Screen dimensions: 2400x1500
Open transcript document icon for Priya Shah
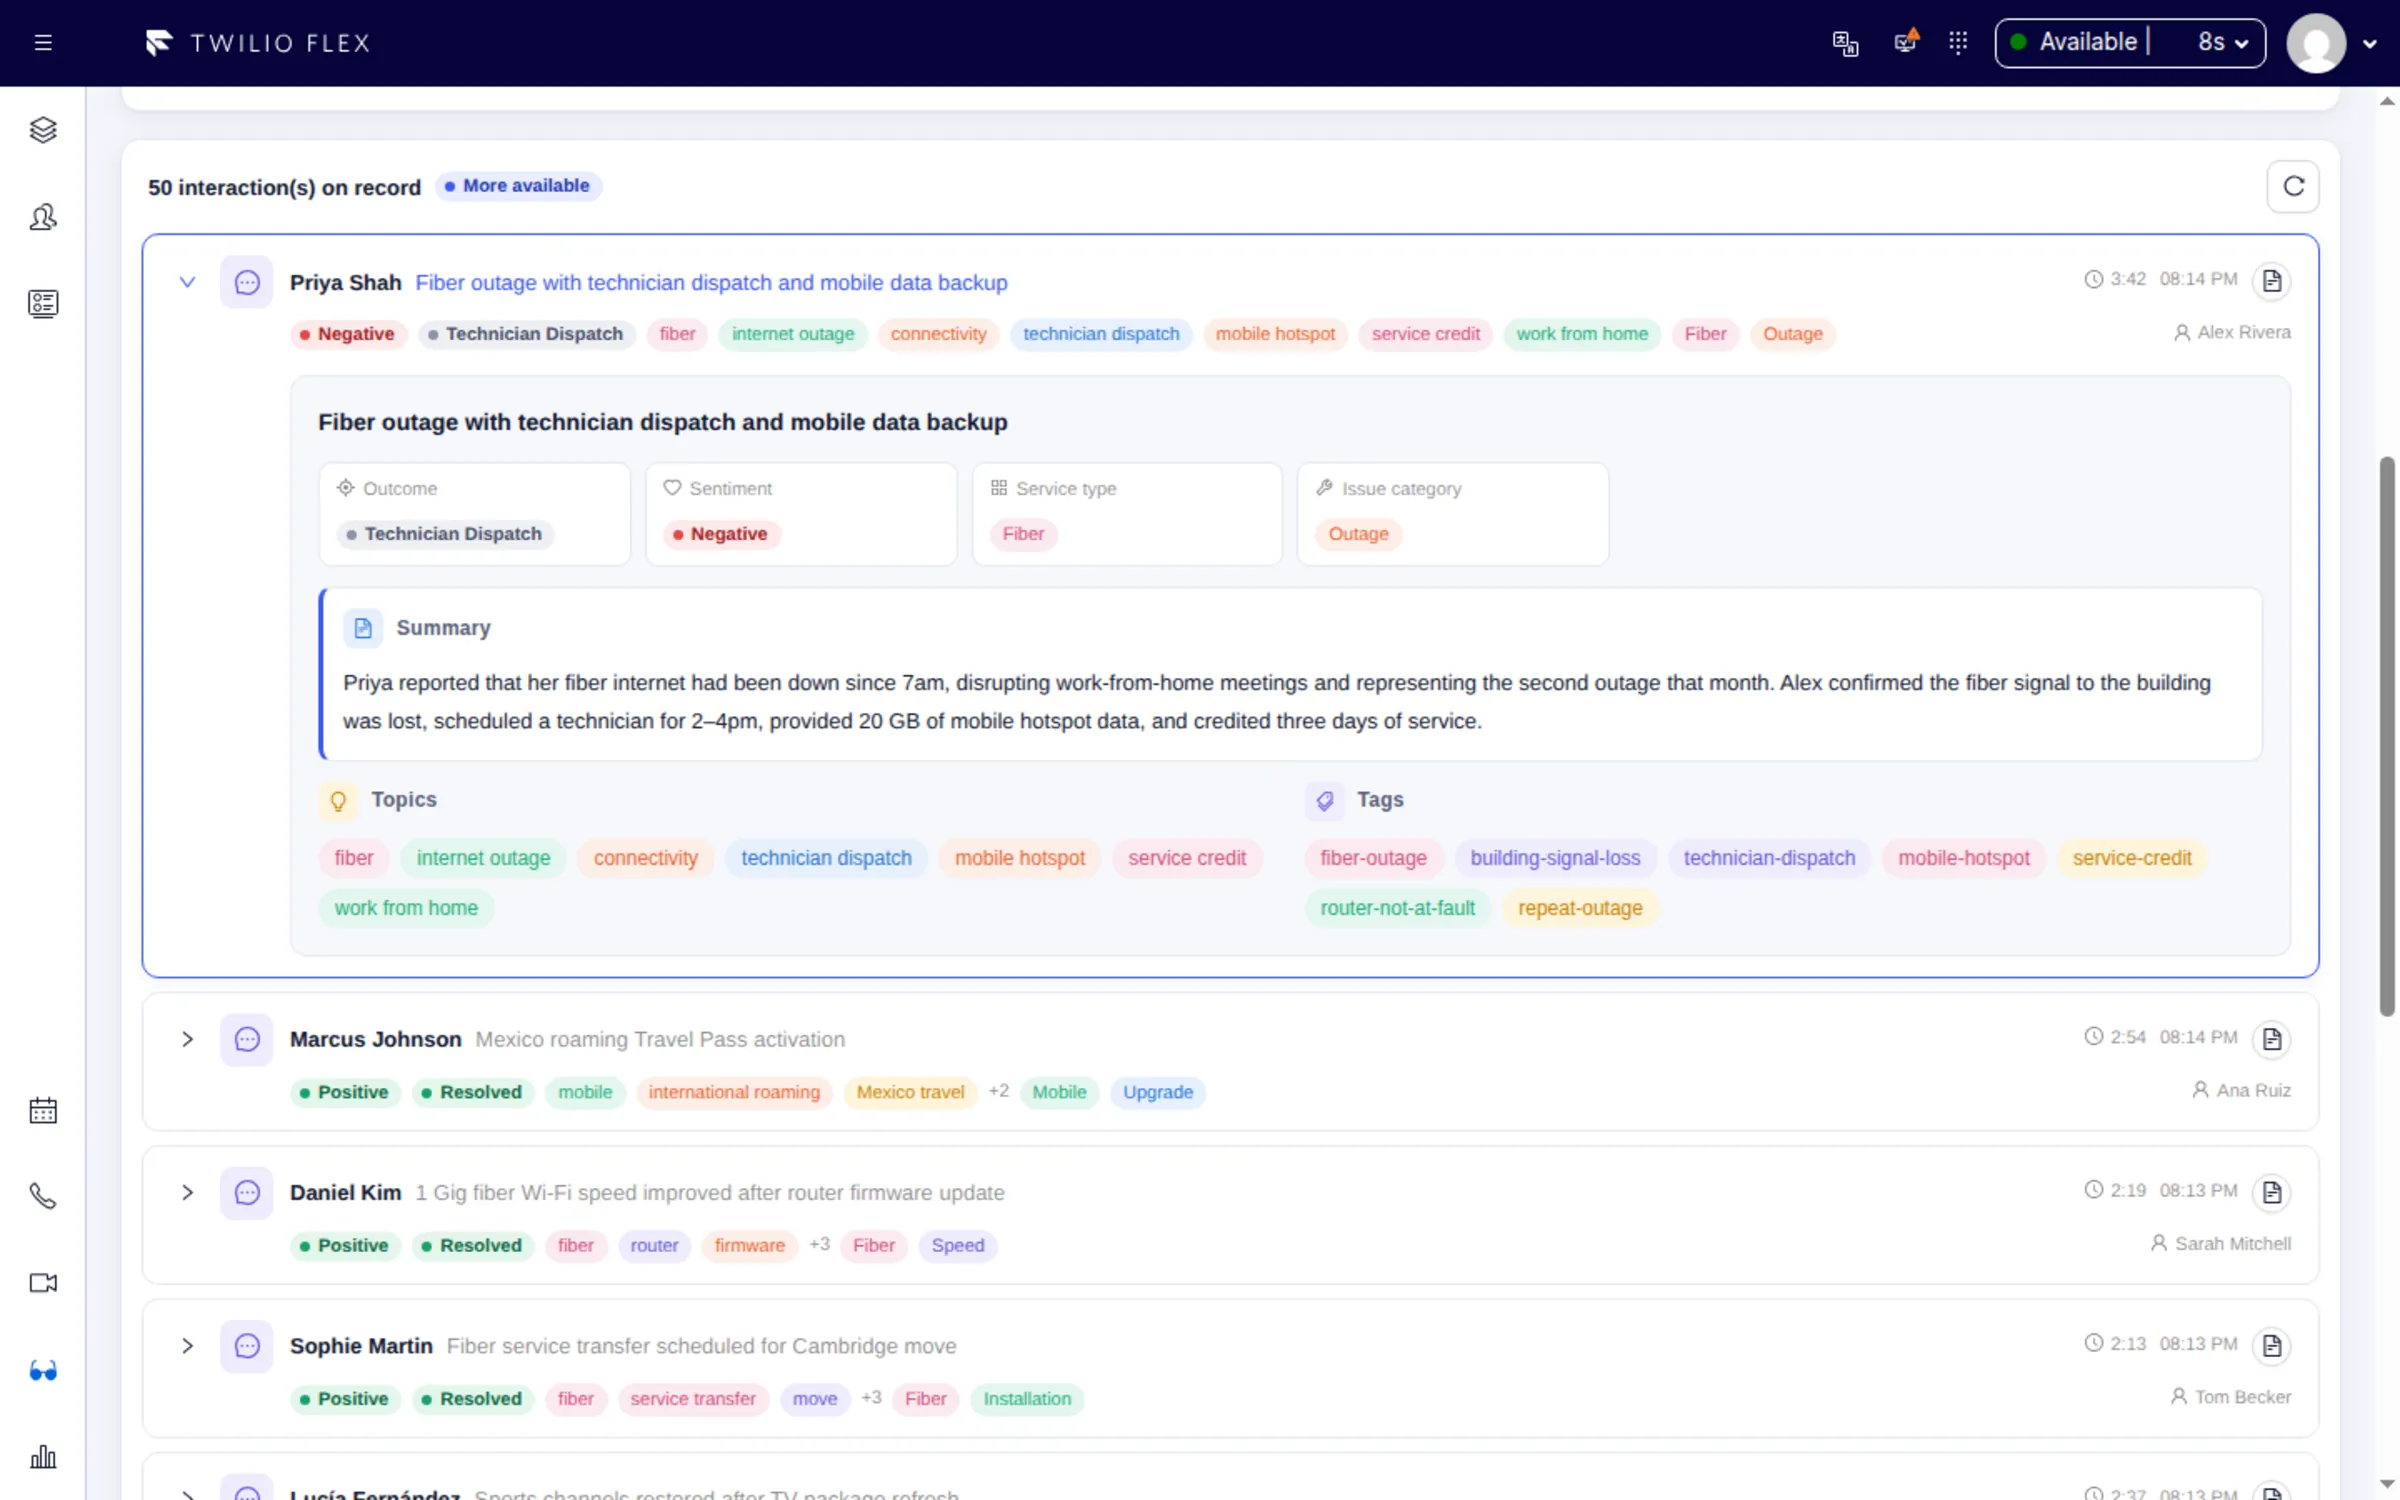click(2272, 281)
